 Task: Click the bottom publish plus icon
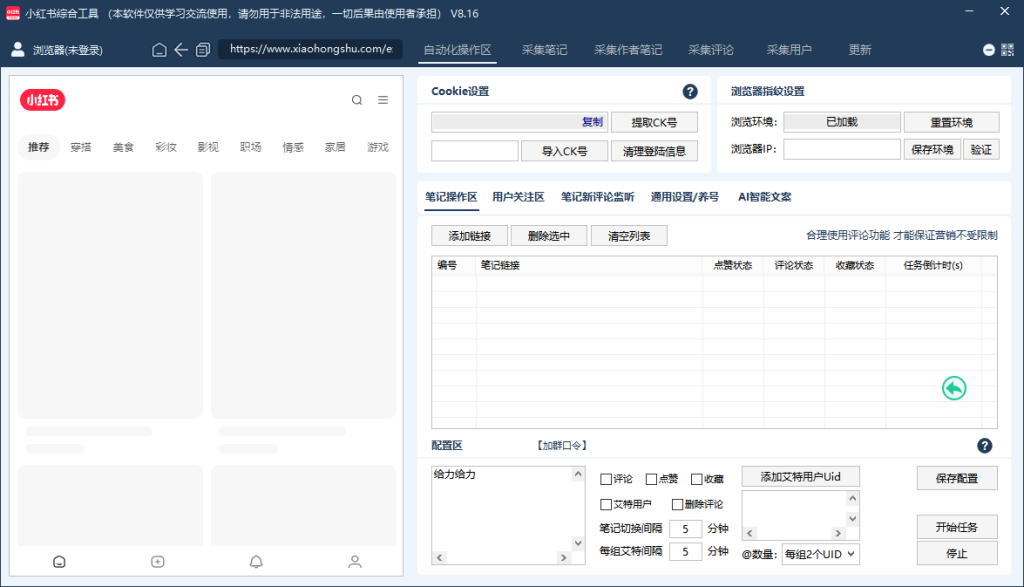tap(157, 562)
